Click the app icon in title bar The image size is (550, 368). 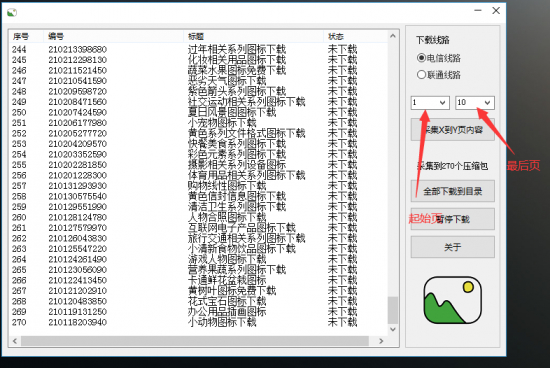coord(12,13)
